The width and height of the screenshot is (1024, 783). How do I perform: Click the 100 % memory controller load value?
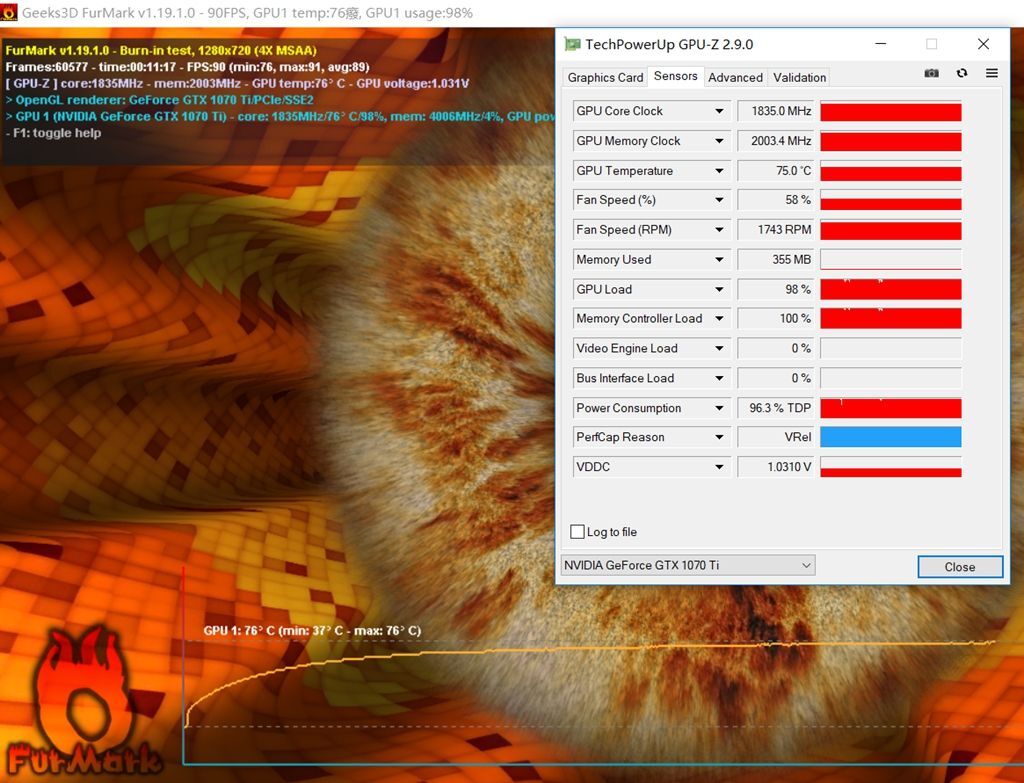coord(776,319)
